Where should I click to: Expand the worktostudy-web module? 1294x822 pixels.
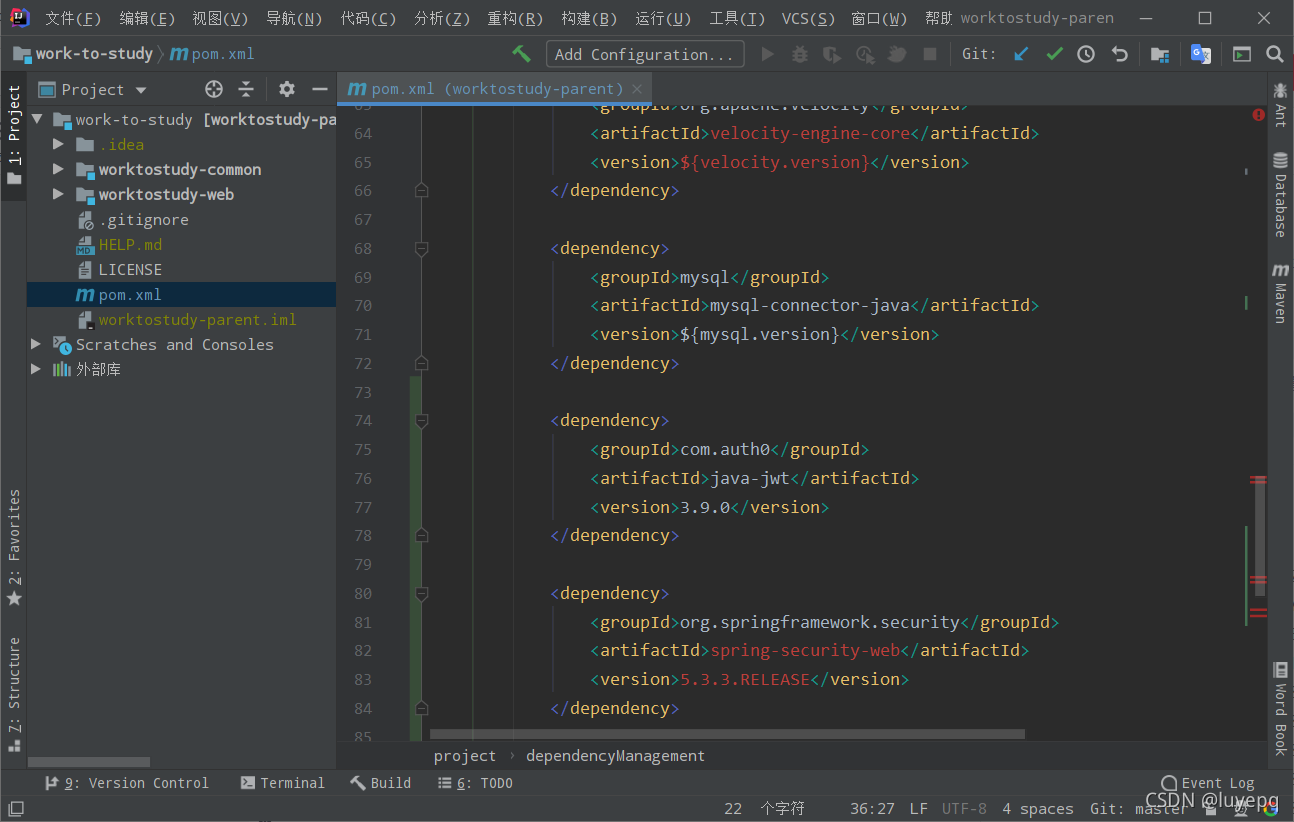[x=59, y=194]
